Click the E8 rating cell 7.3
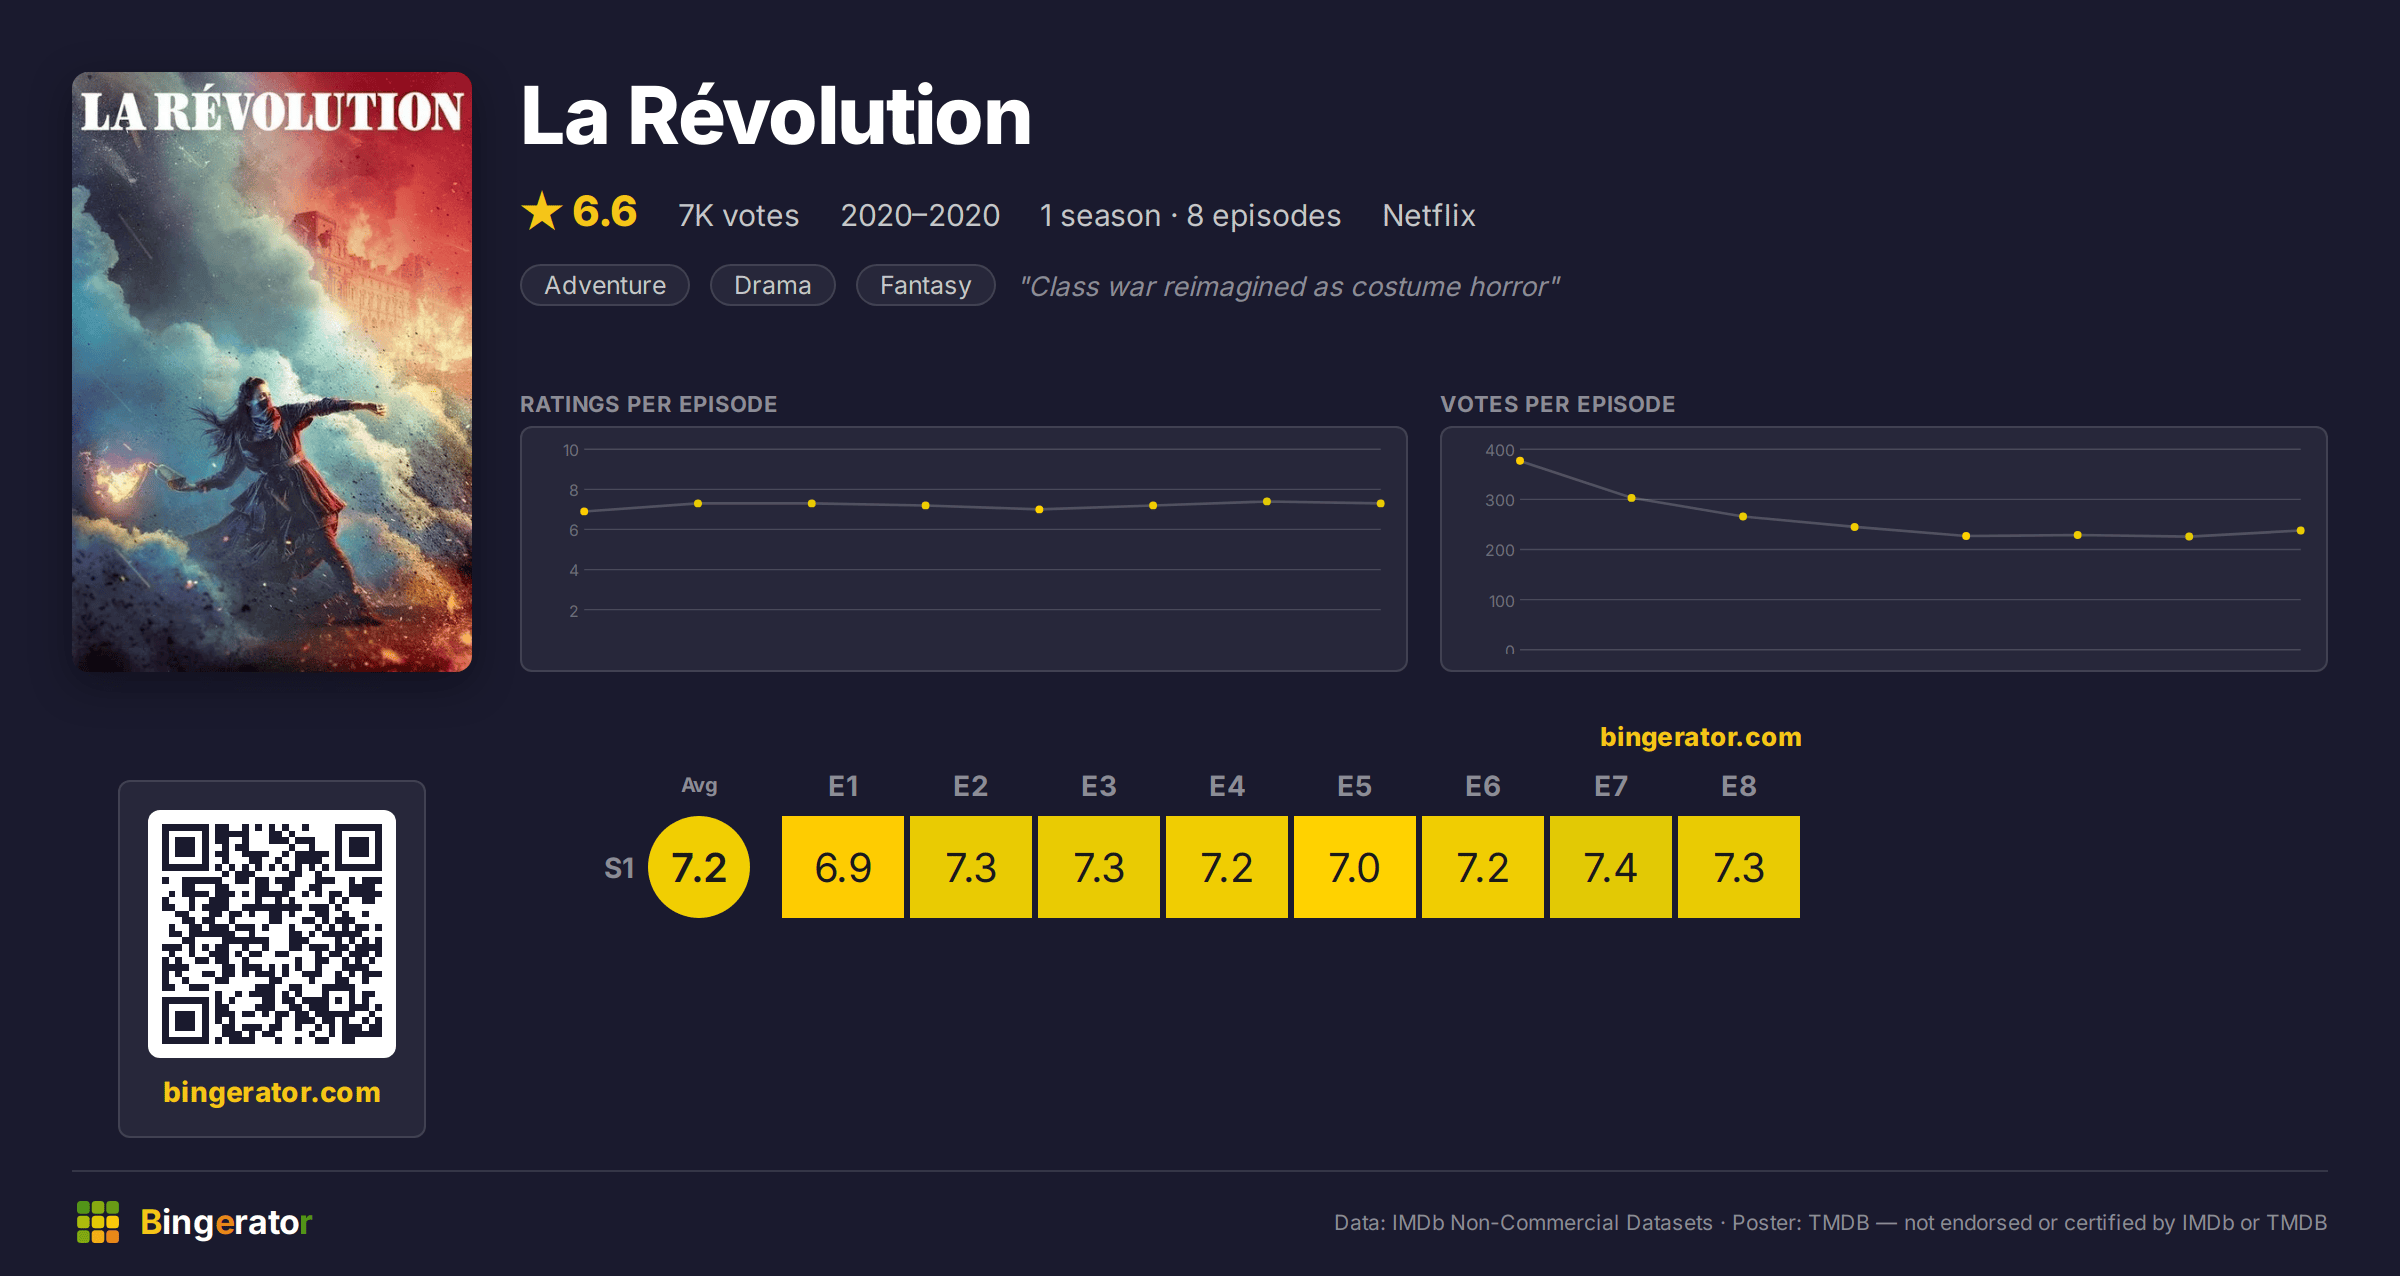 coord(1739,867)
